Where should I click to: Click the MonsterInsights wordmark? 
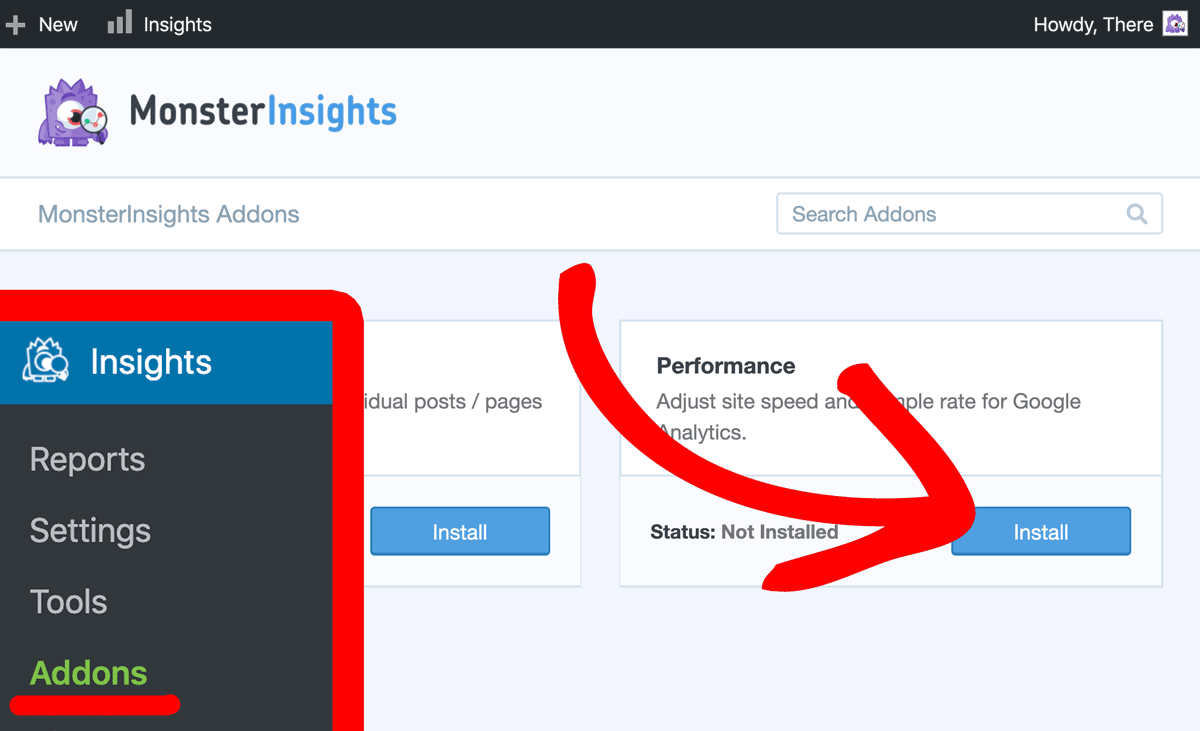[263, 111]
